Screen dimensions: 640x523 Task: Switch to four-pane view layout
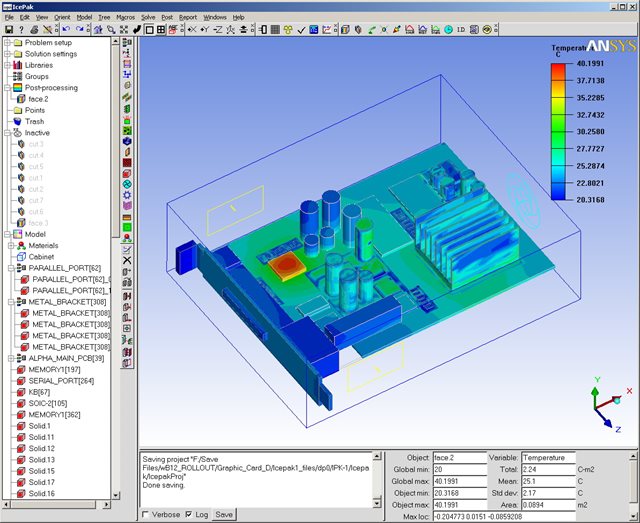[161, 29]
